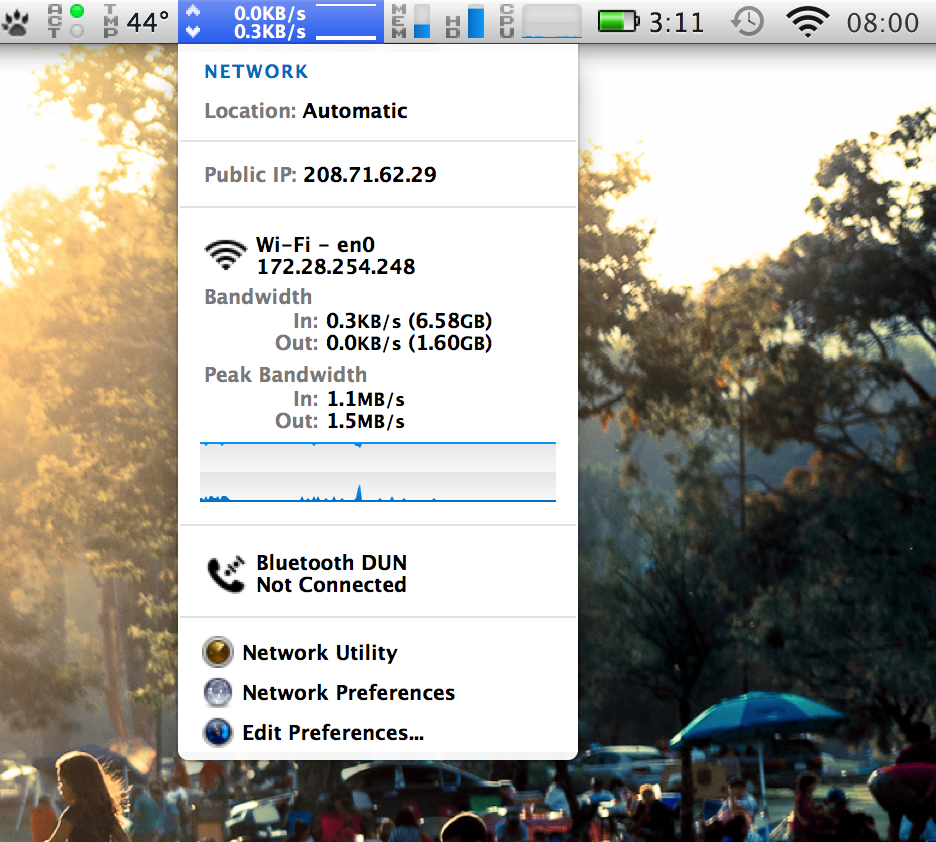Click the Wi-Fi signal icon beside en0

coord(226,255)
